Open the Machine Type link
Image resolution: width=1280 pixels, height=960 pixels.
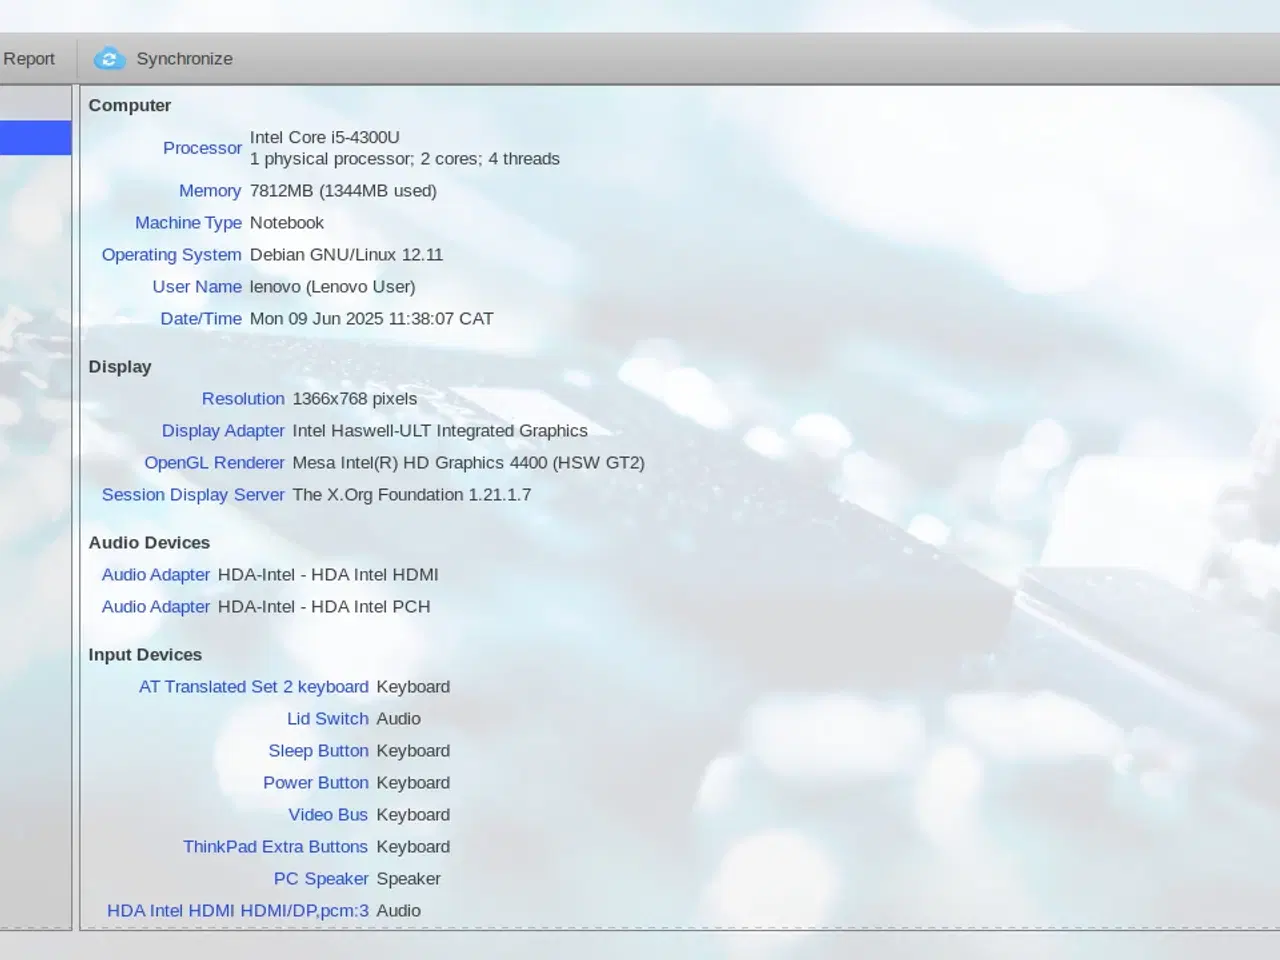point(188,223)
